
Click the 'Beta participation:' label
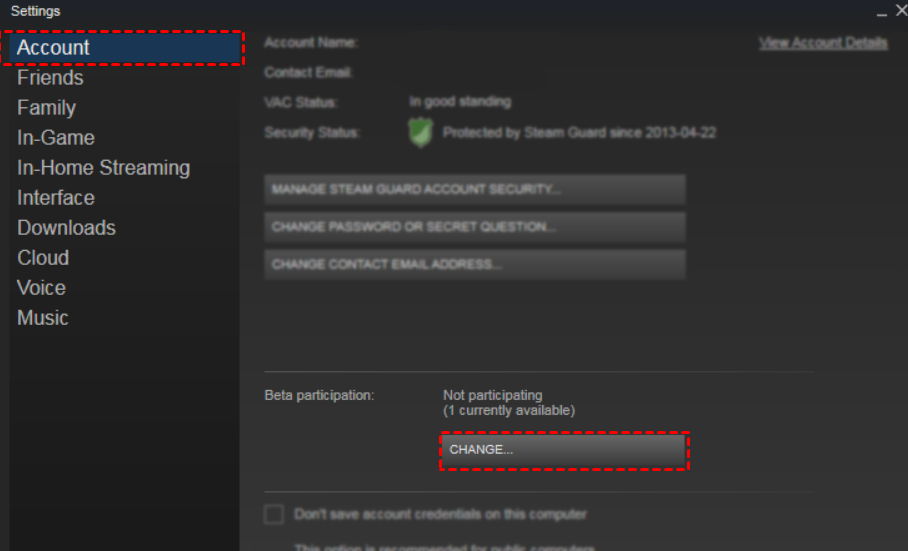tap(320, 395)
